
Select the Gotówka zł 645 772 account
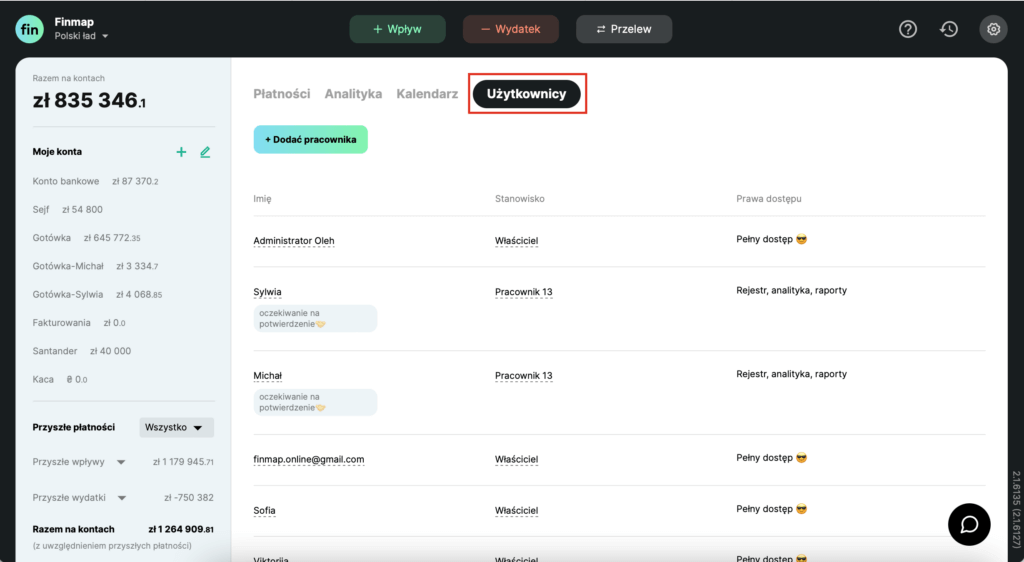point(87,238)
